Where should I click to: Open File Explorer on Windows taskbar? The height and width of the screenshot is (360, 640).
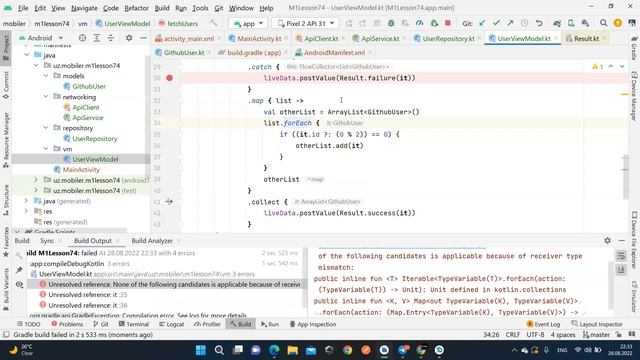click(292, 350)
